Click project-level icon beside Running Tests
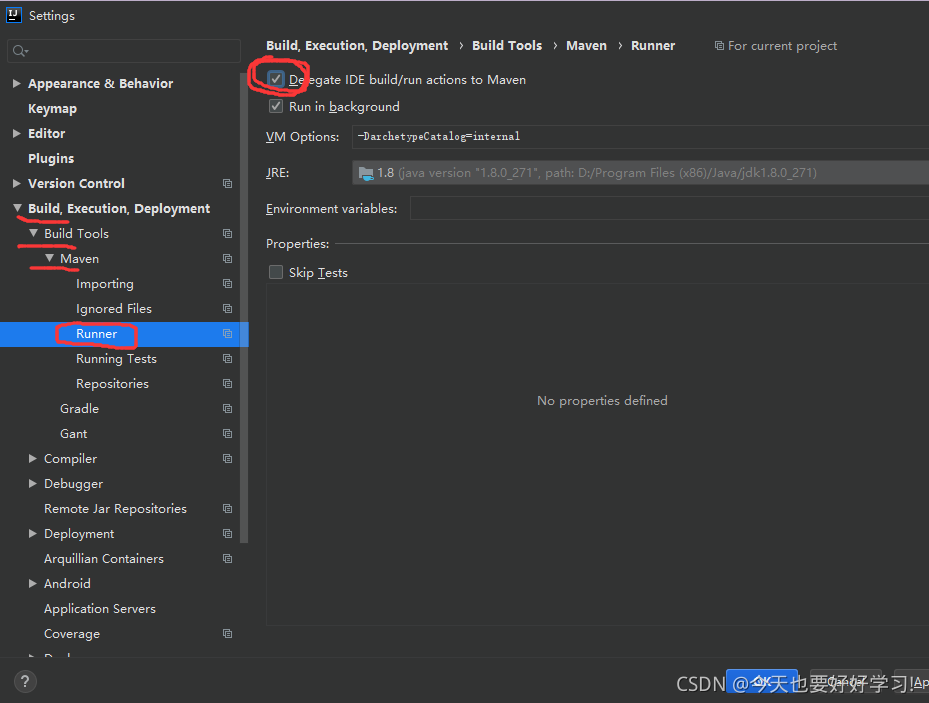This screenshot has width=929, height=703. tap(228, 358)
